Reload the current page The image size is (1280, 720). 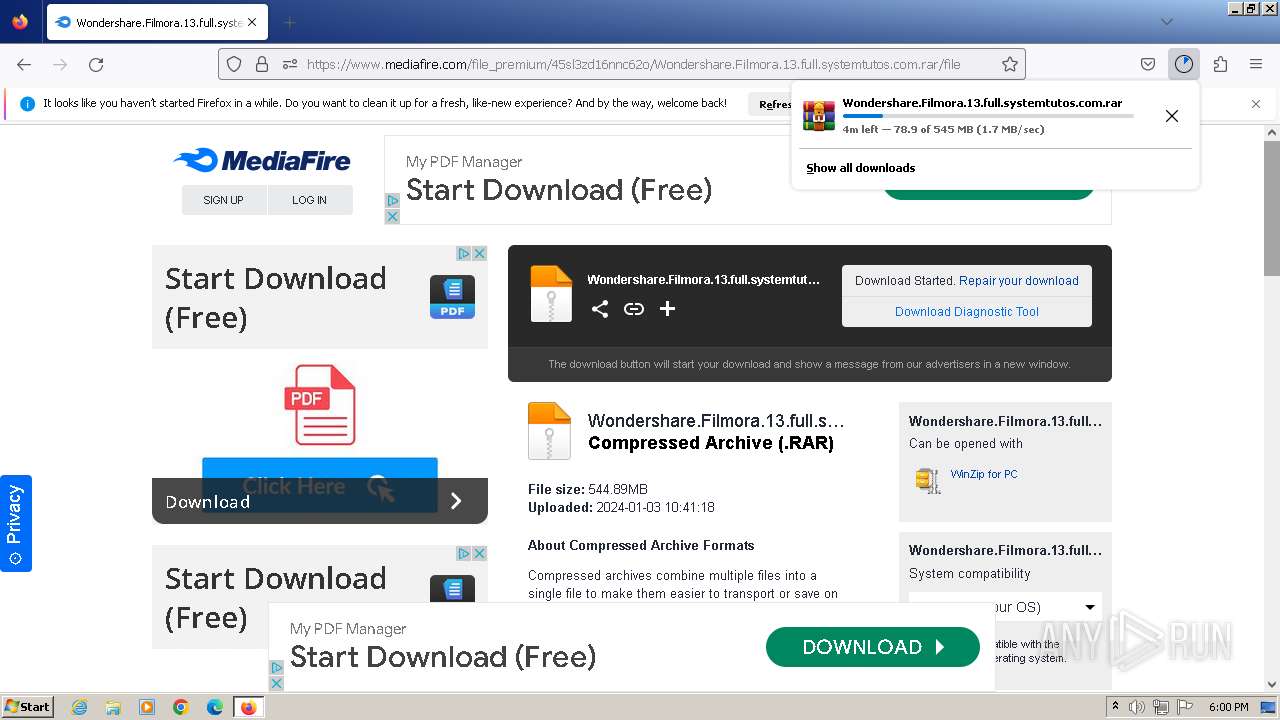[96, 64]
